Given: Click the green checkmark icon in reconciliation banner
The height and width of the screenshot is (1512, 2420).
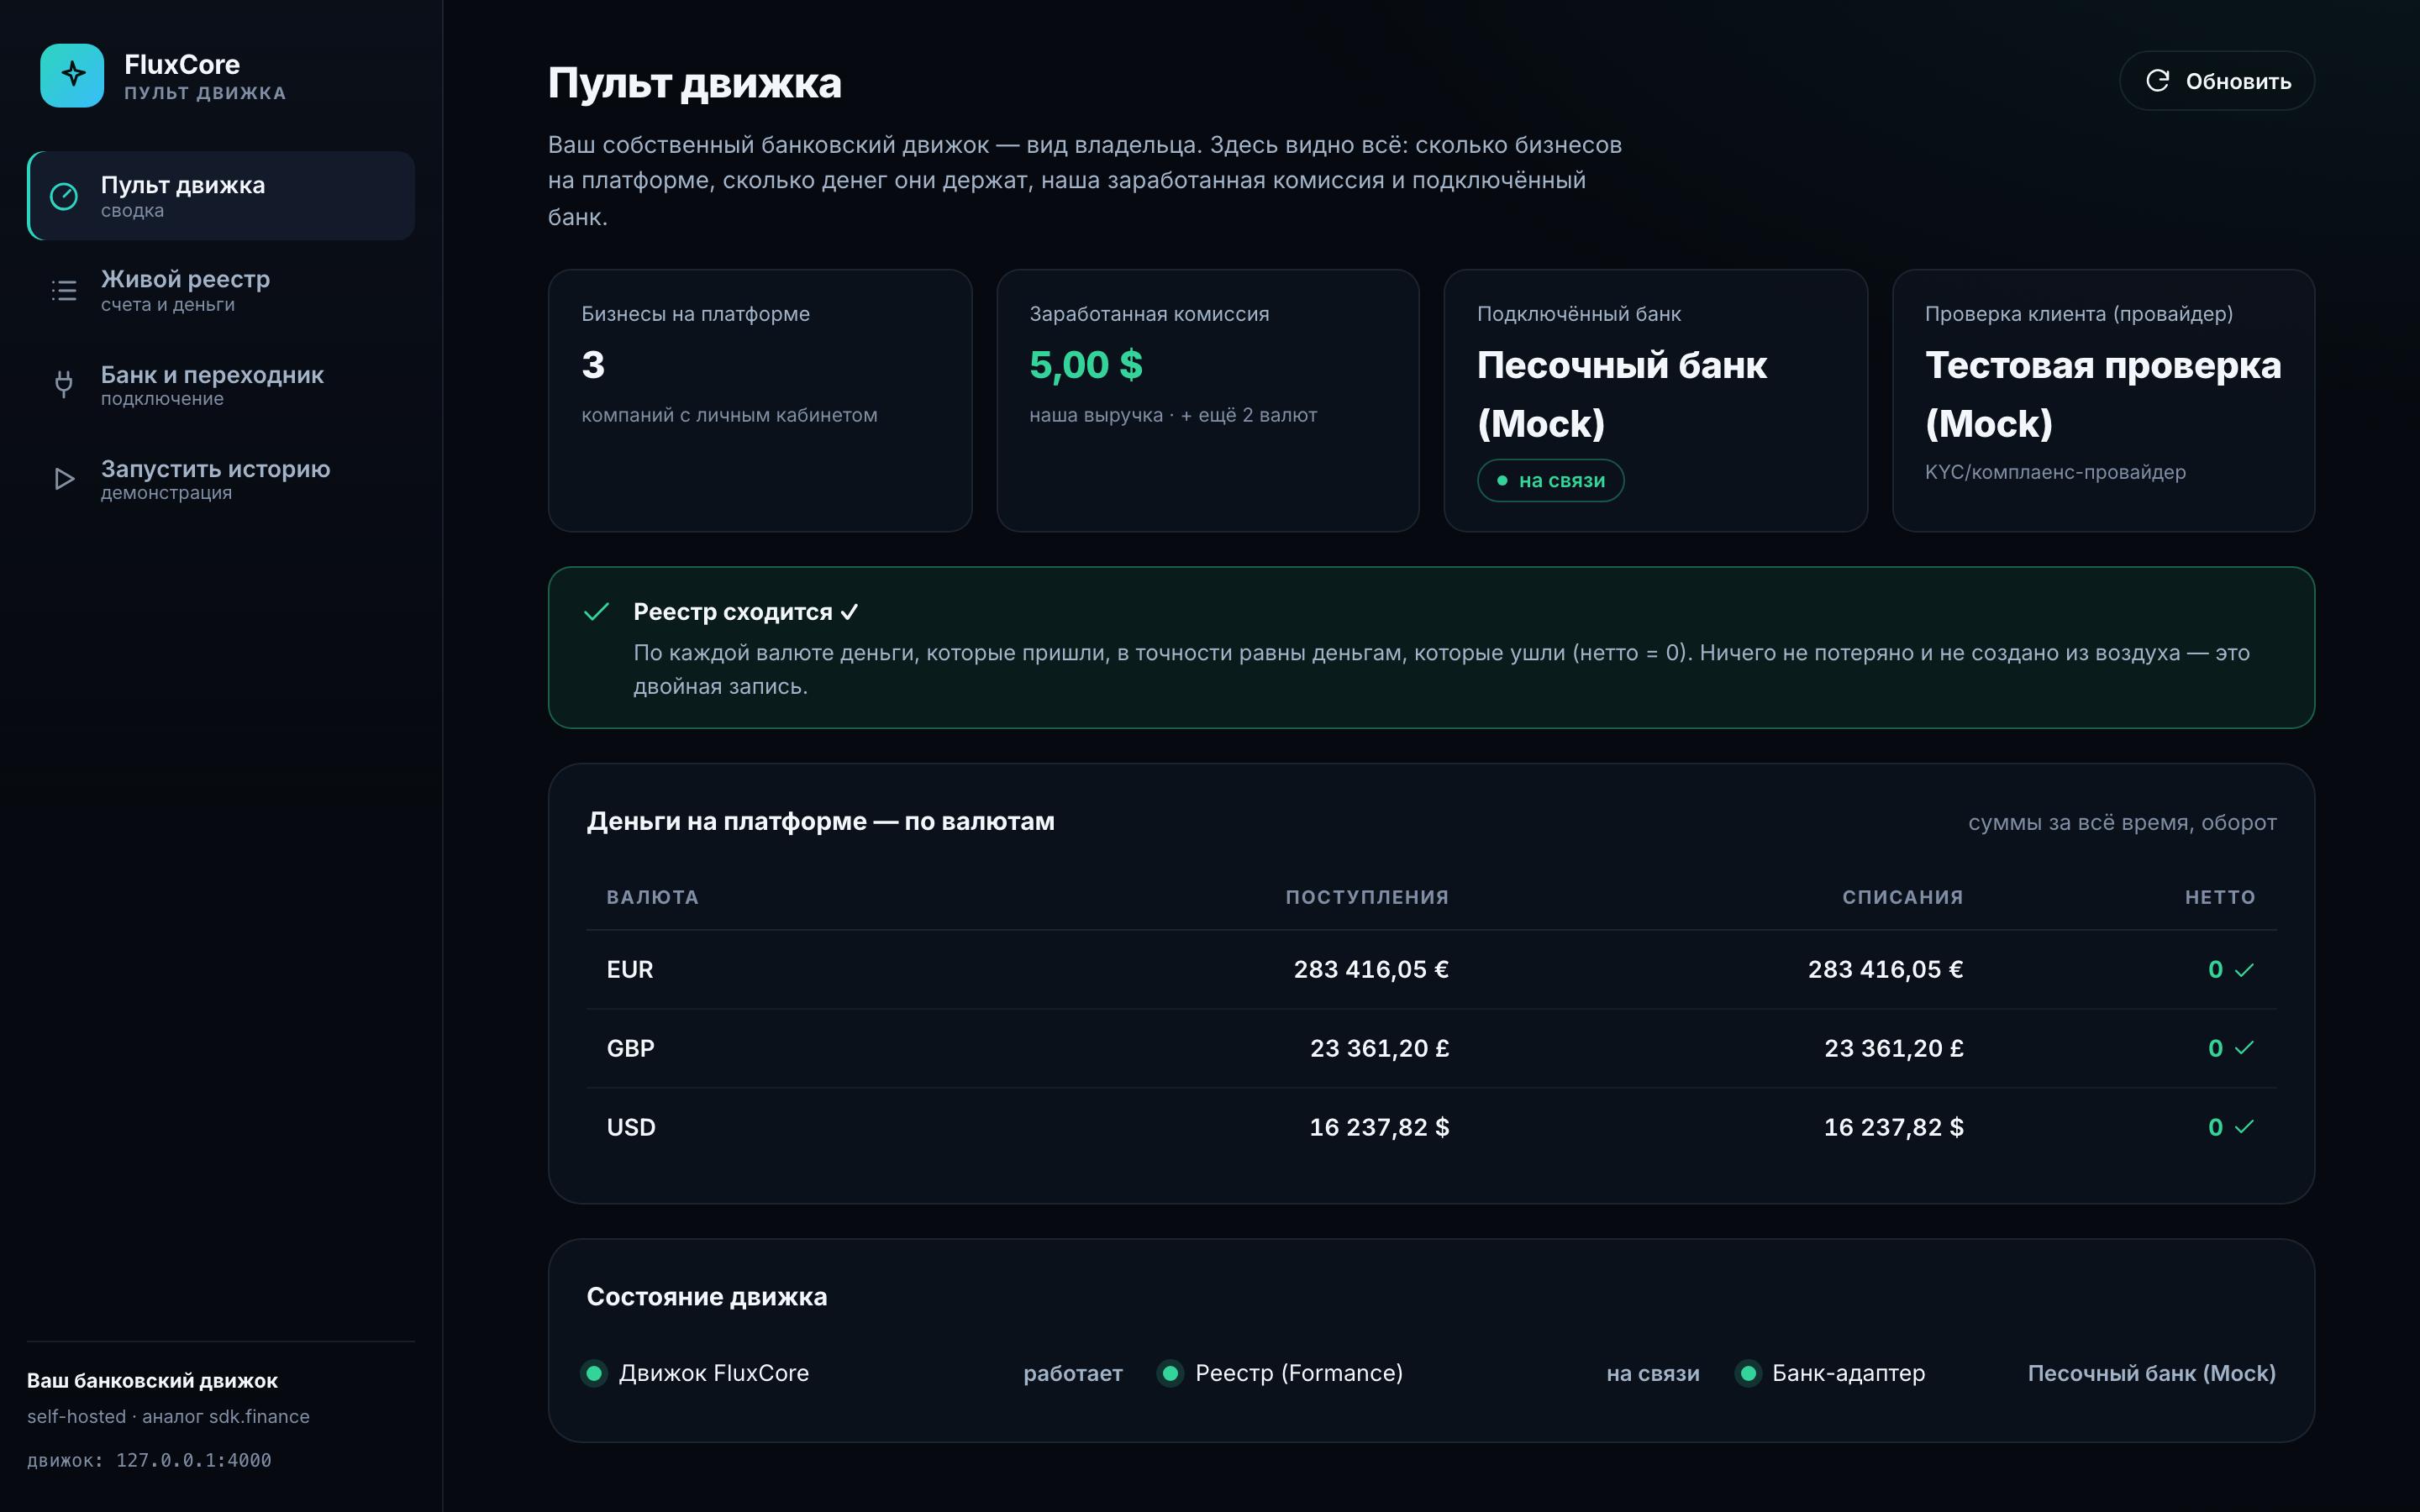Looking at the screenshot, I should tap(596, 612).
